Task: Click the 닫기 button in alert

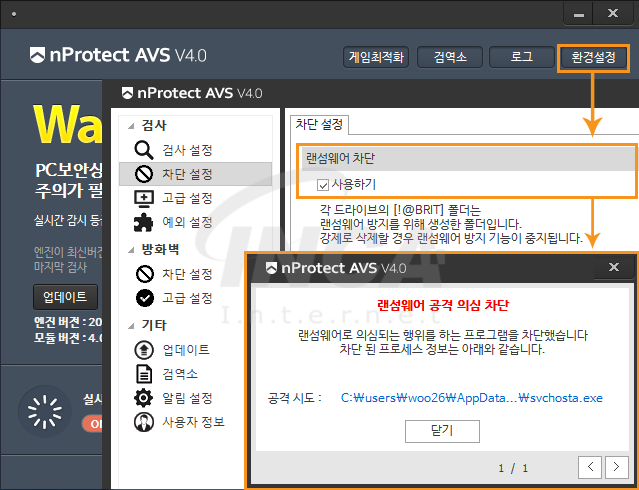Action: coord(442,431)
